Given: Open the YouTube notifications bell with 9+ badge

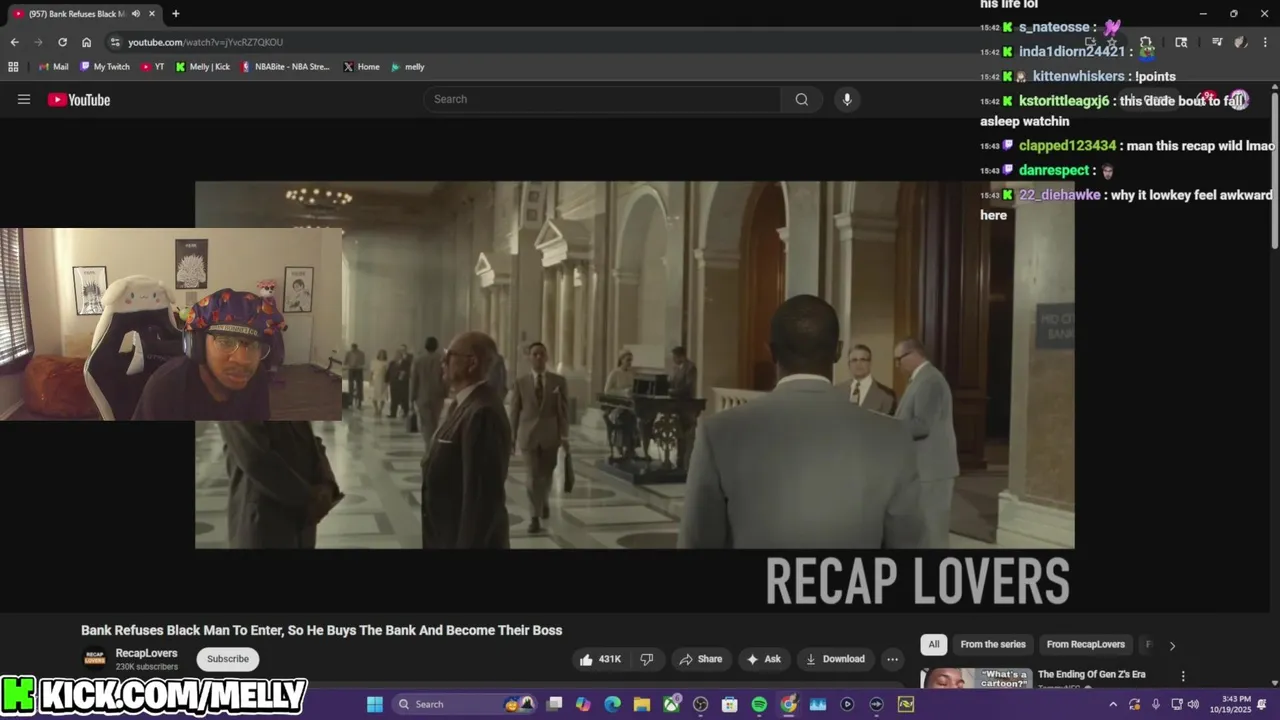Looking at the screenshot, I should [1206, 99].
